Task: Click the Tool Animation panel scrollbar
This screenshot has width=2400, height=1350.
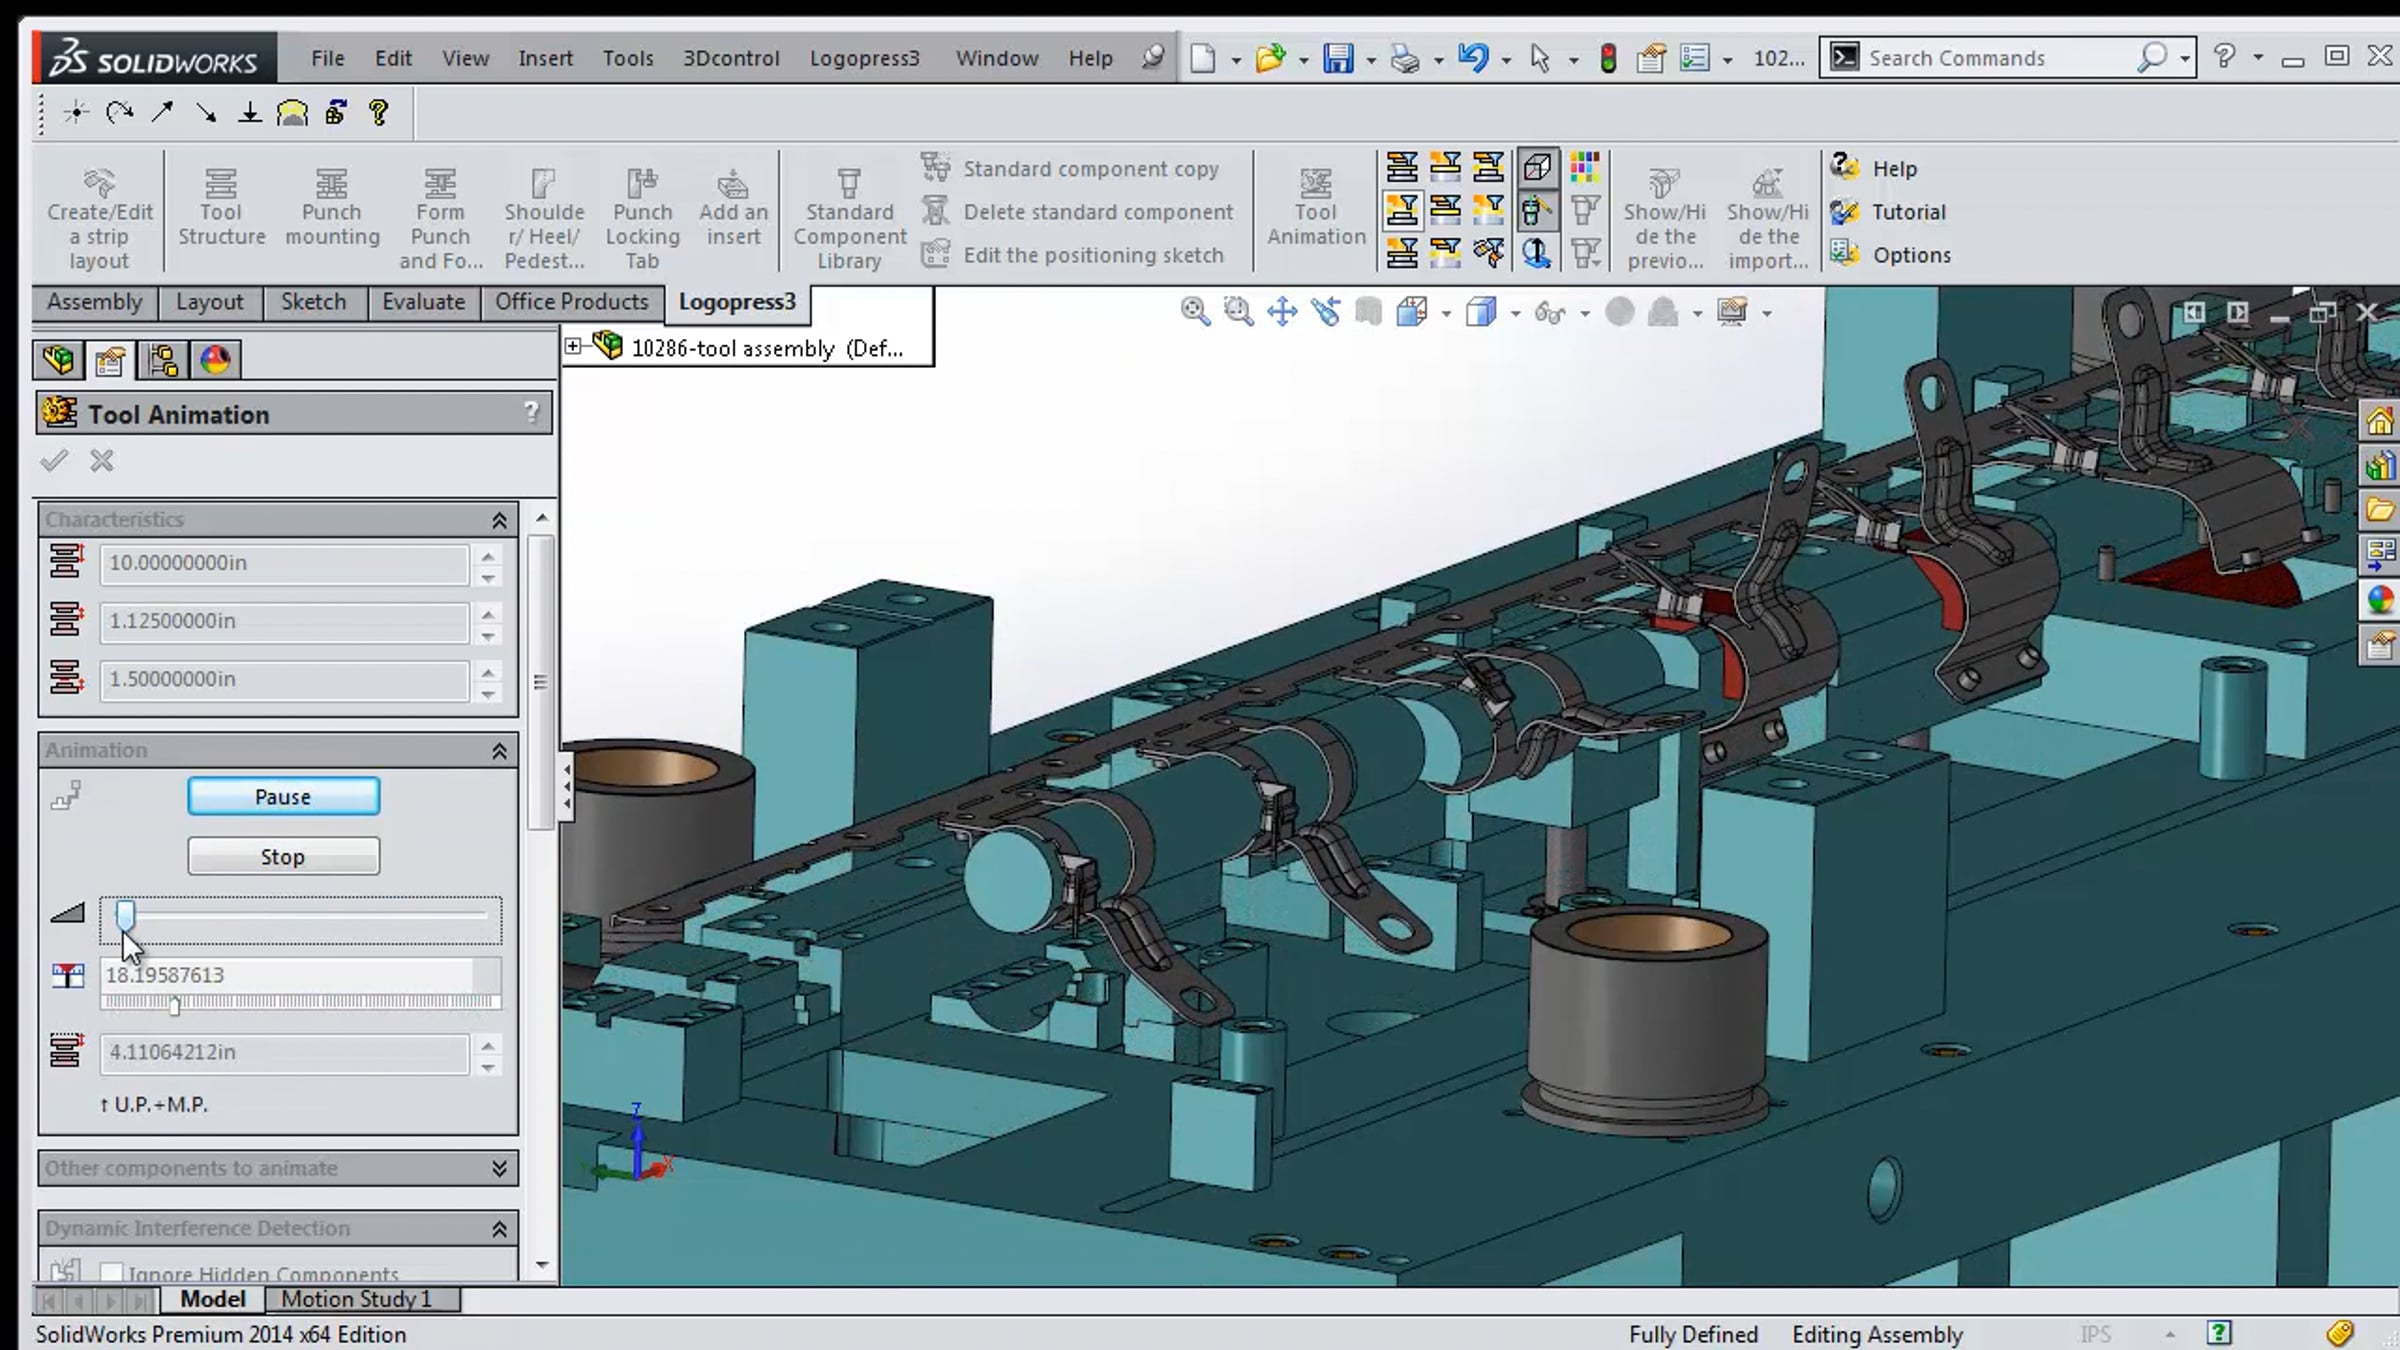Action: pos(541,682)
